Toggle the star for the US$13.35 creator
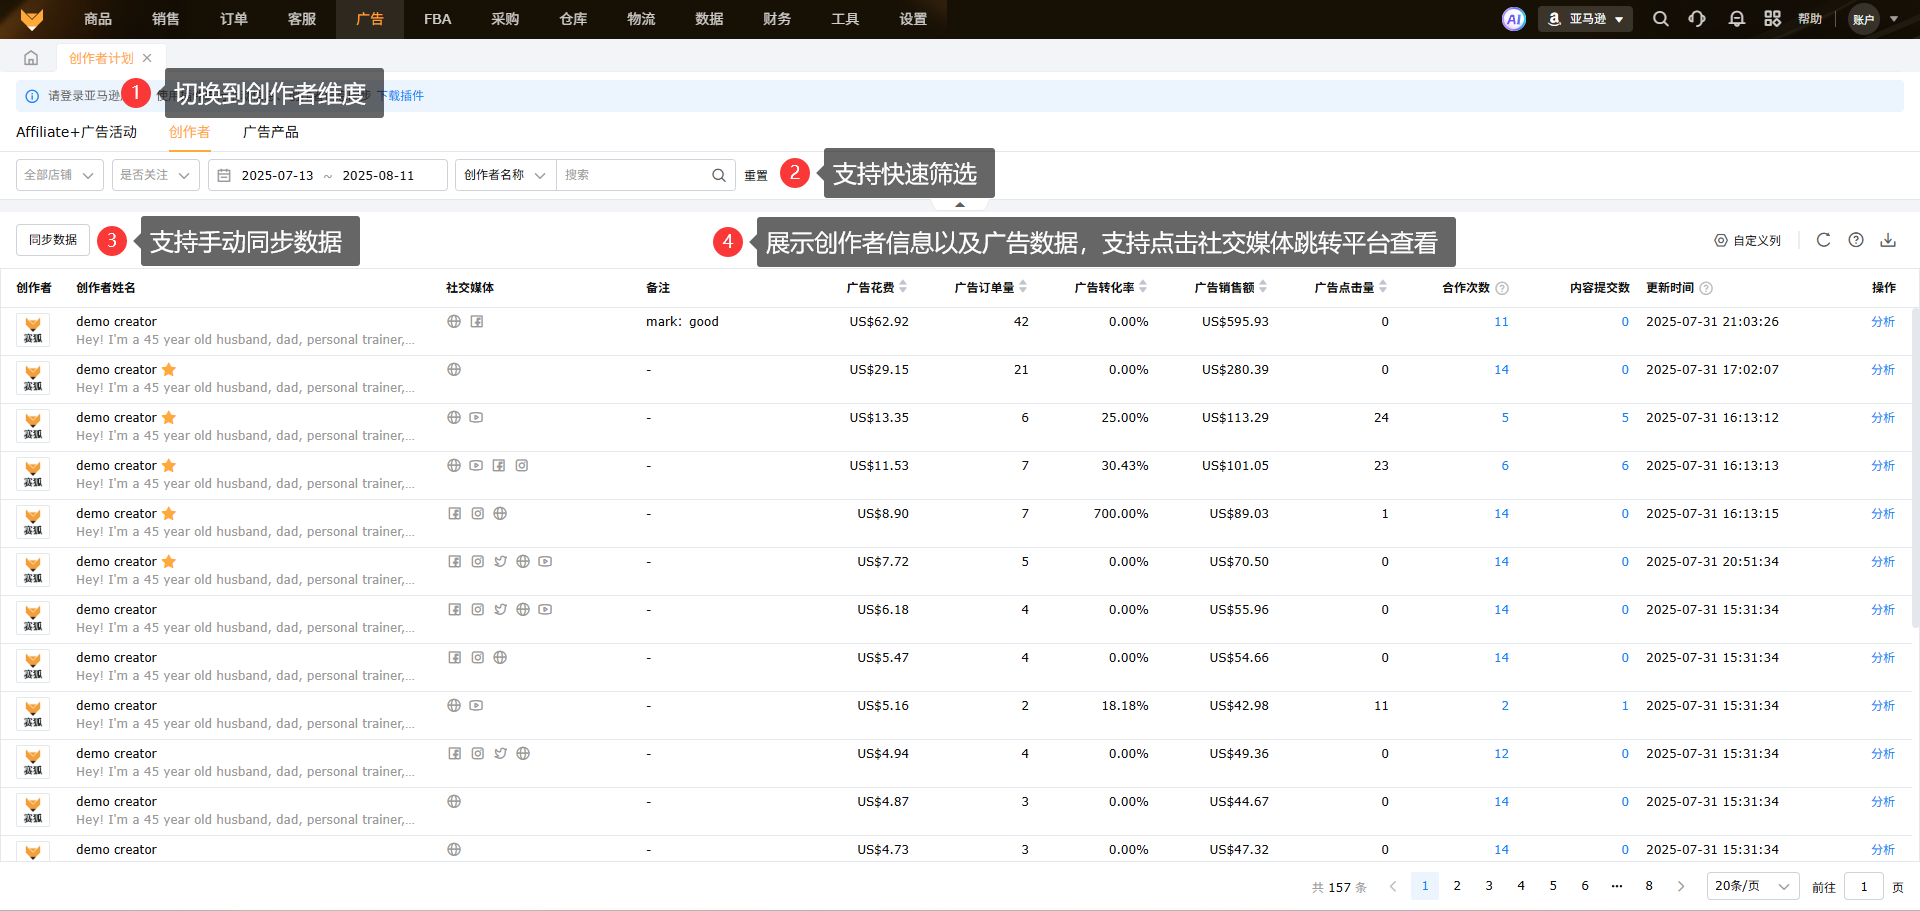Screen dimensions: 1920x911 tap(169, 418)
